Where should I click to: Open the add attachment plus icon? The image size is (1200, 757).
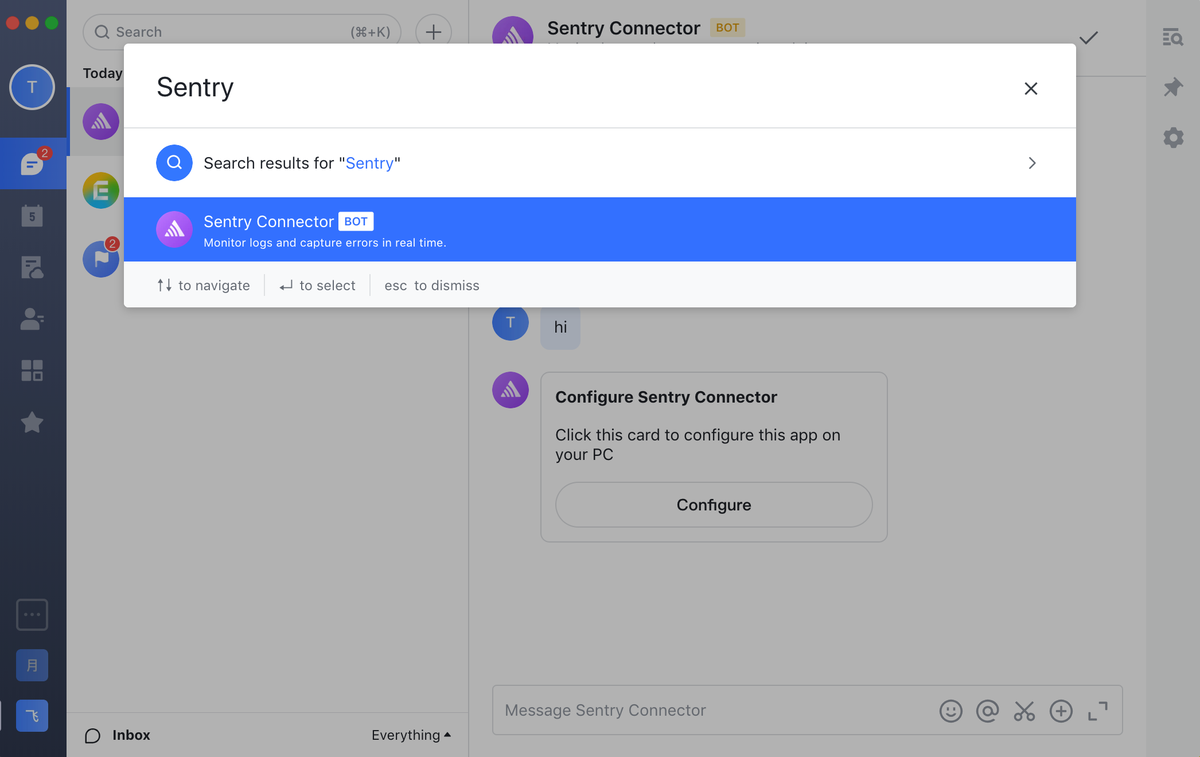(x=1061, y=711)
